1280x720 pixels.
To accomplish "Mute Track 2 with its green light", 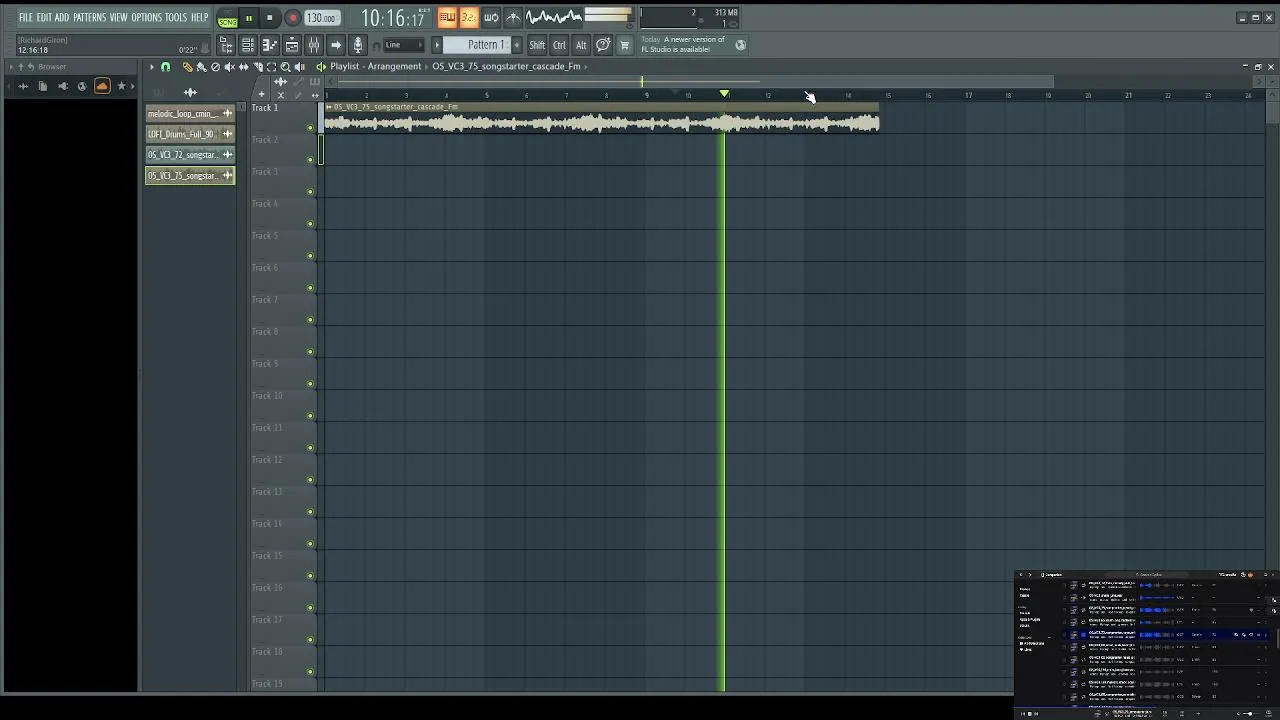I will 310,160.
